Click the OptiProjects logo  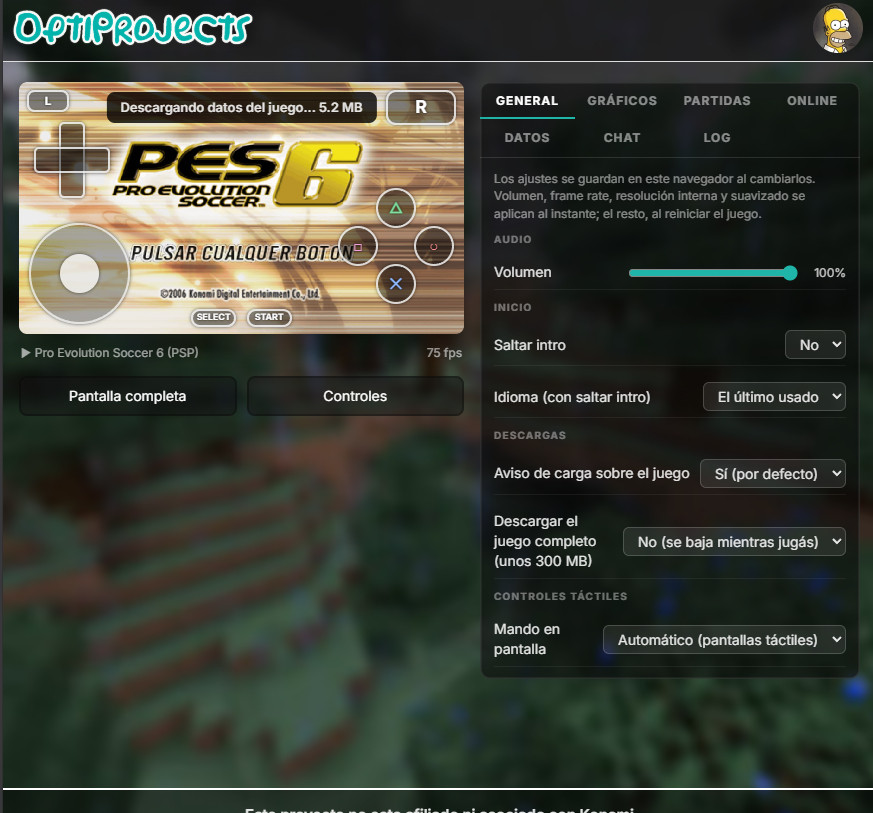coord(133,28)
